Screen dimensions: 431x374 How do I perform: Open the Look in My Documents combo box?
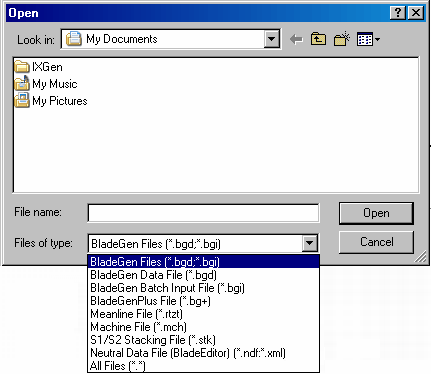(171, 39)
